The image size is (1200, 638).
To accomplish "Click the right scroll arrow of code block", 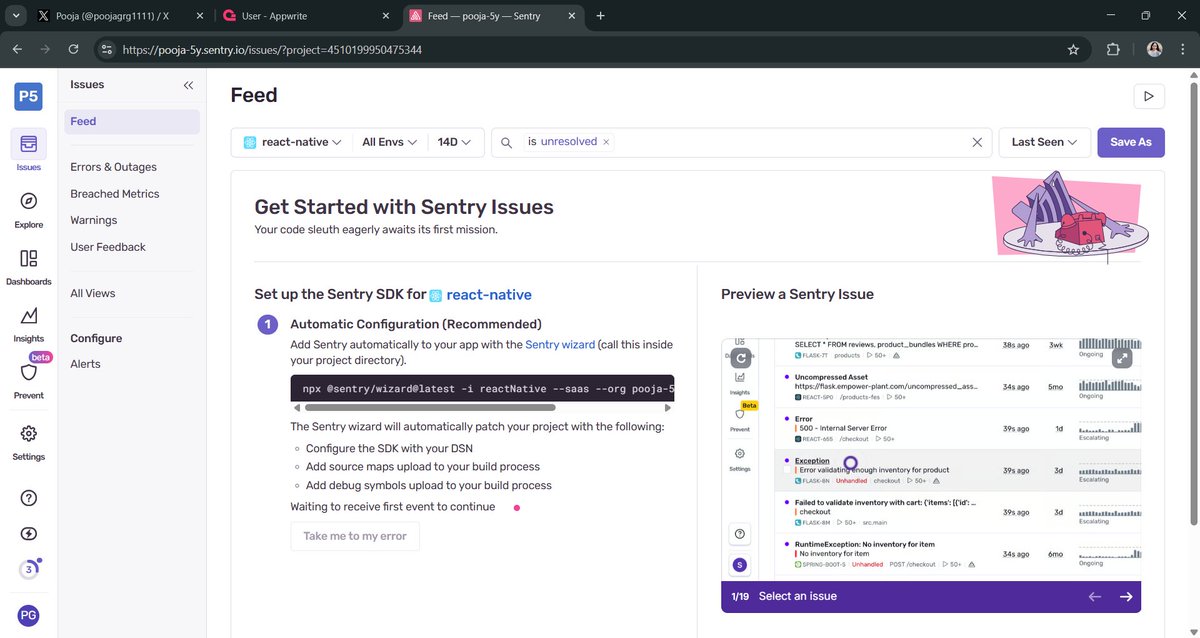I will 669,408.
